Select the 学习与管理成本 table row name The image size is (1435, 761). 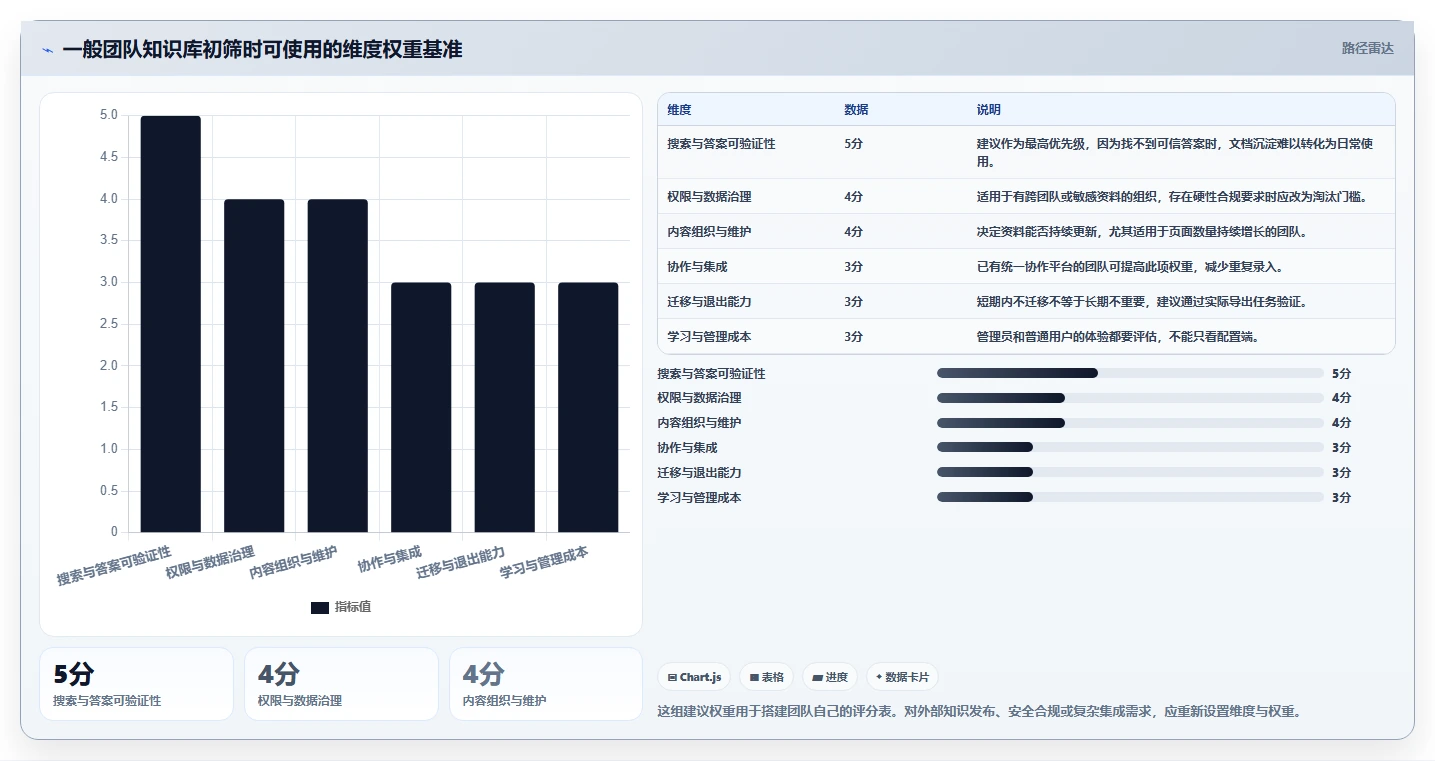coord(709,337)
